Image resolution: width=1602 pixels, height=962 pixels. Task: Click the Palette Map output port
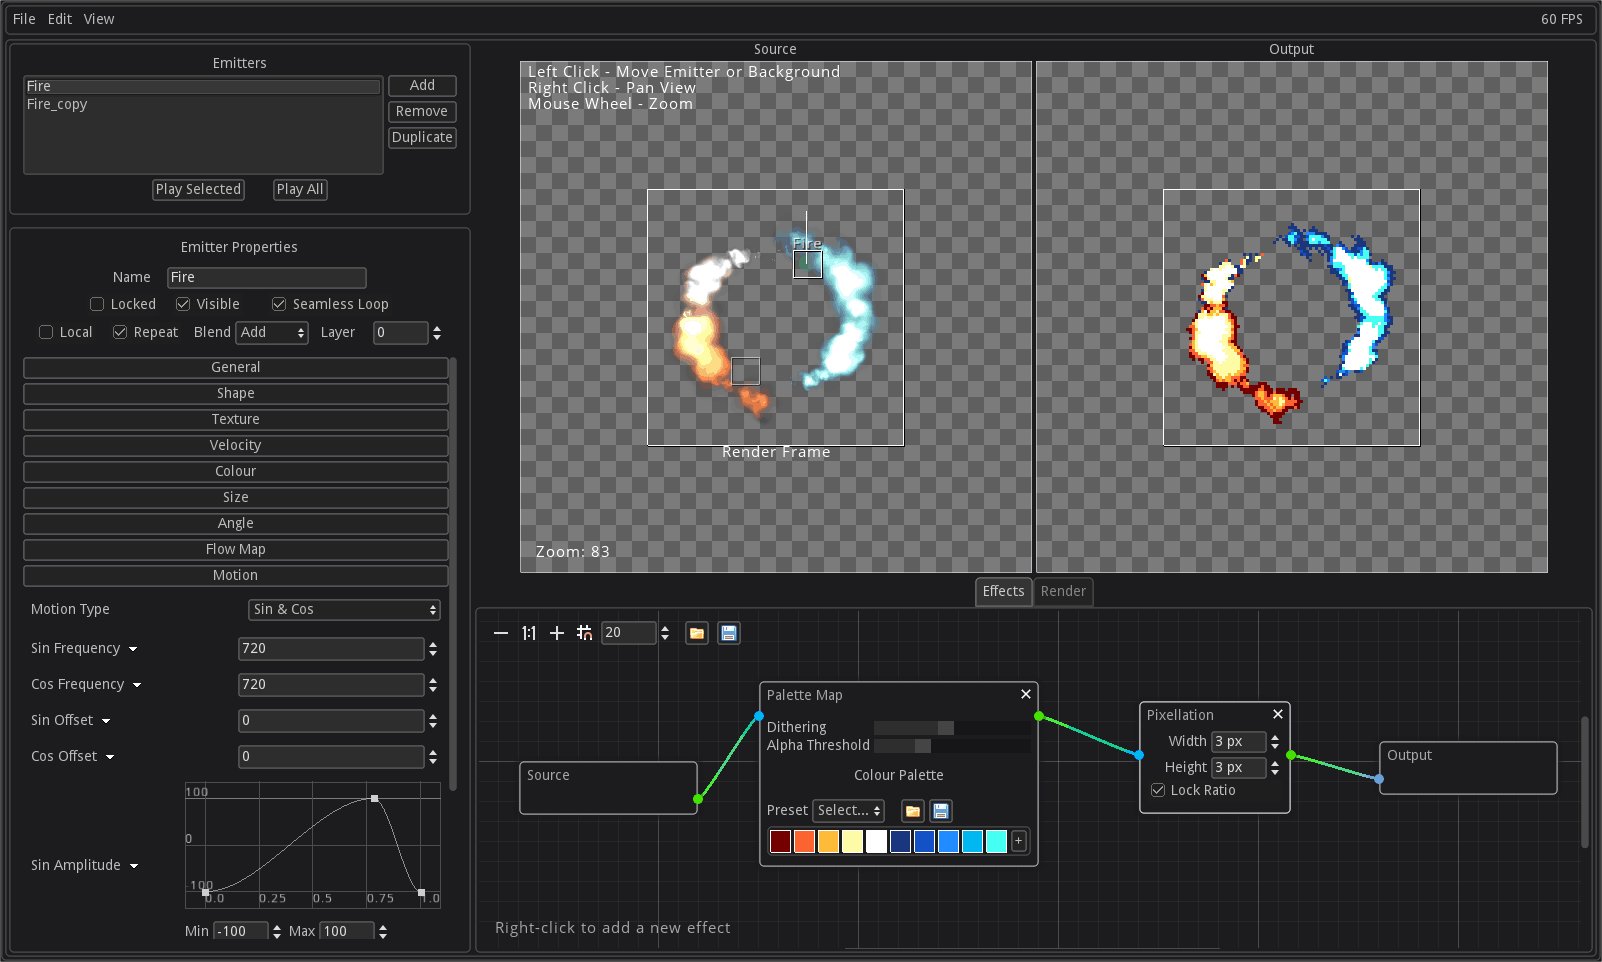tap(1039, 716)
